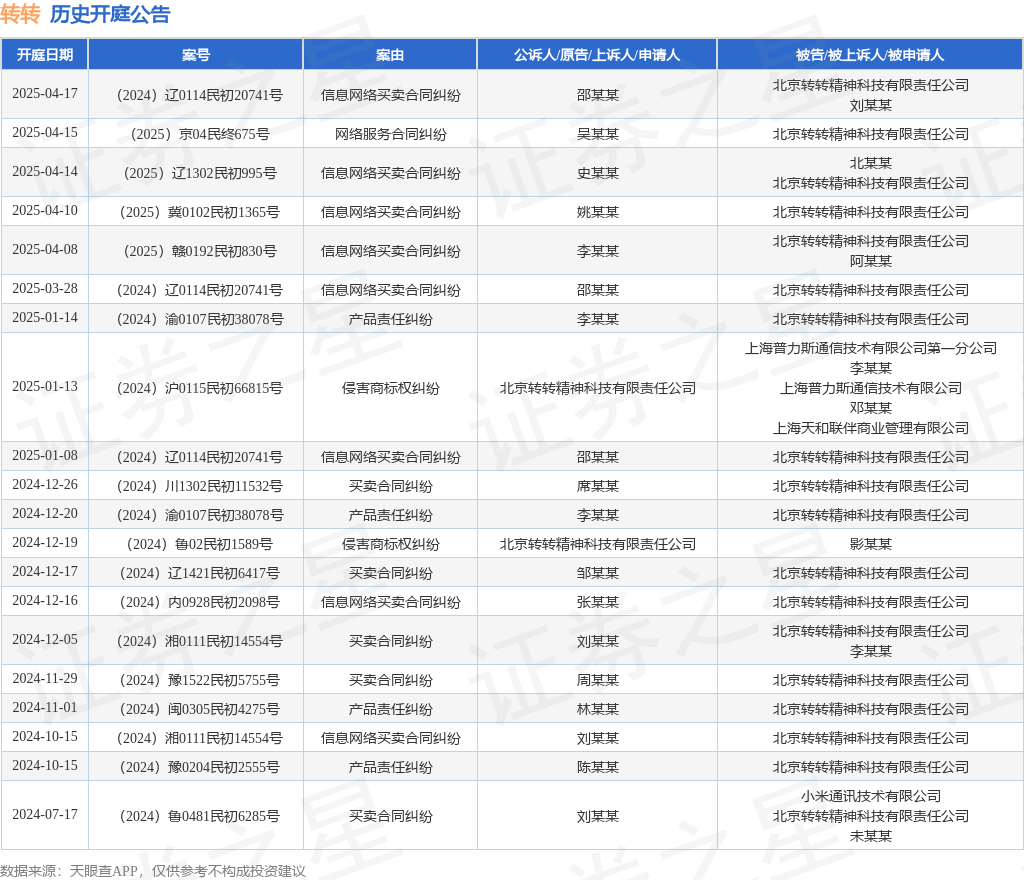Screen dimensions: 1024x880
Task: Click defendant 小米通讯技术有限公司
Action: point(871,796)
